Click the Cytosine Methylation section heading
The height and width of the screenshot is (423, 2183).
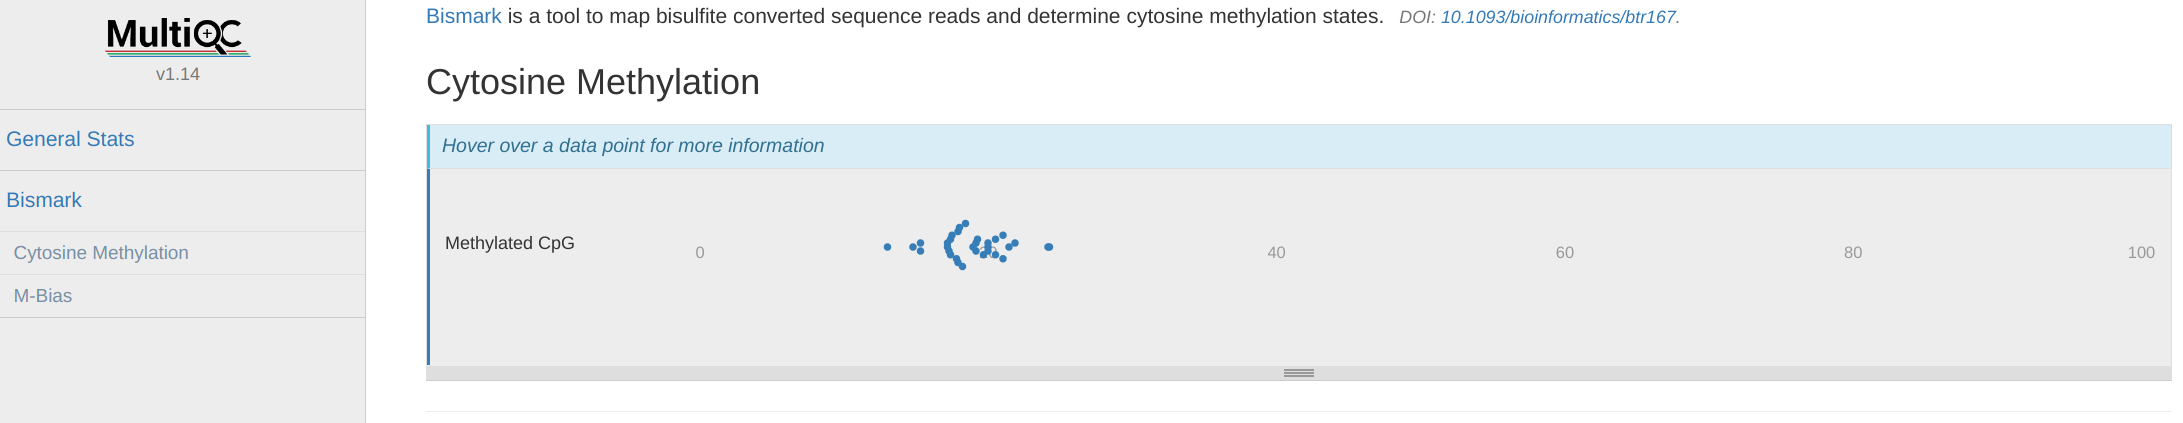[592, 82]
